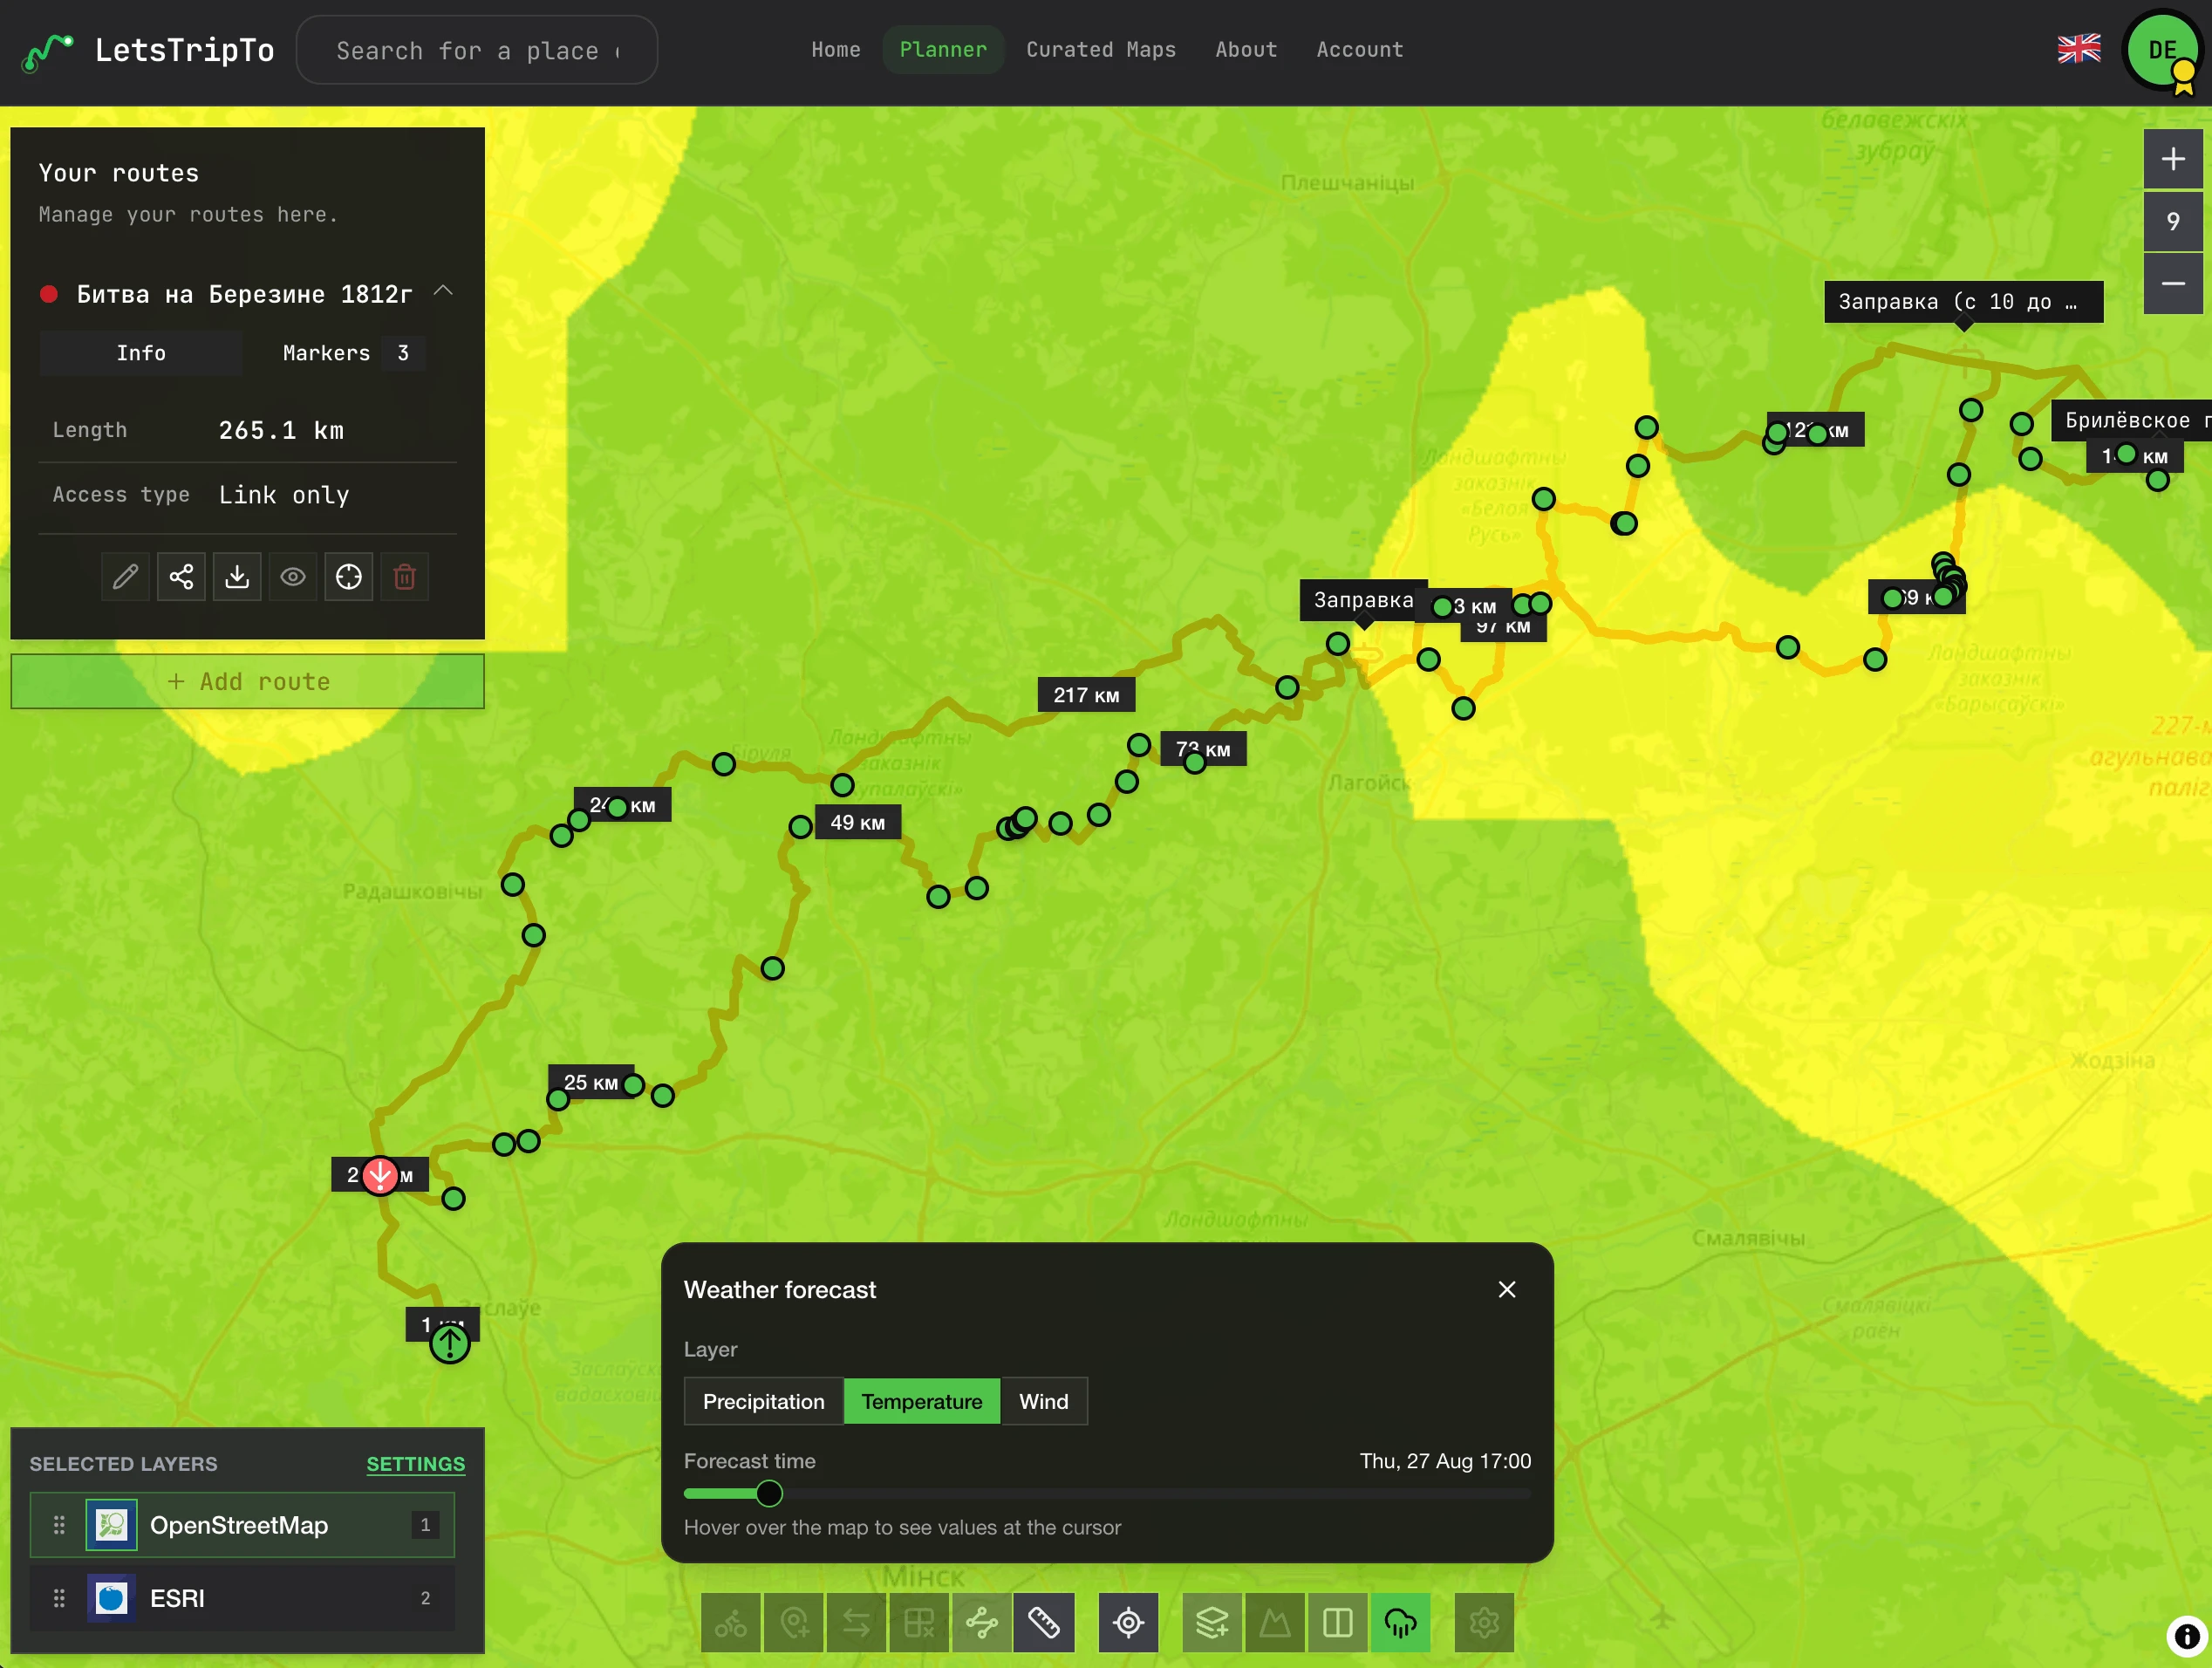Screen dimensions: 2212x1668
Task: Click the ESRI layer thumbnail icon
Action: click(x=111, y=1598)
